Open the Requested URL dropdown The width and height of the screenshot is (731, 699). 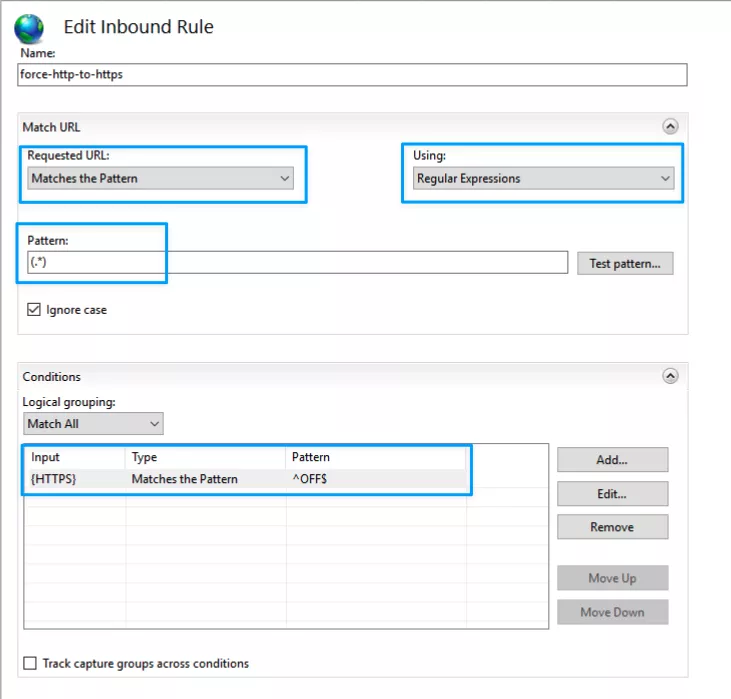(x=161, y=179)
